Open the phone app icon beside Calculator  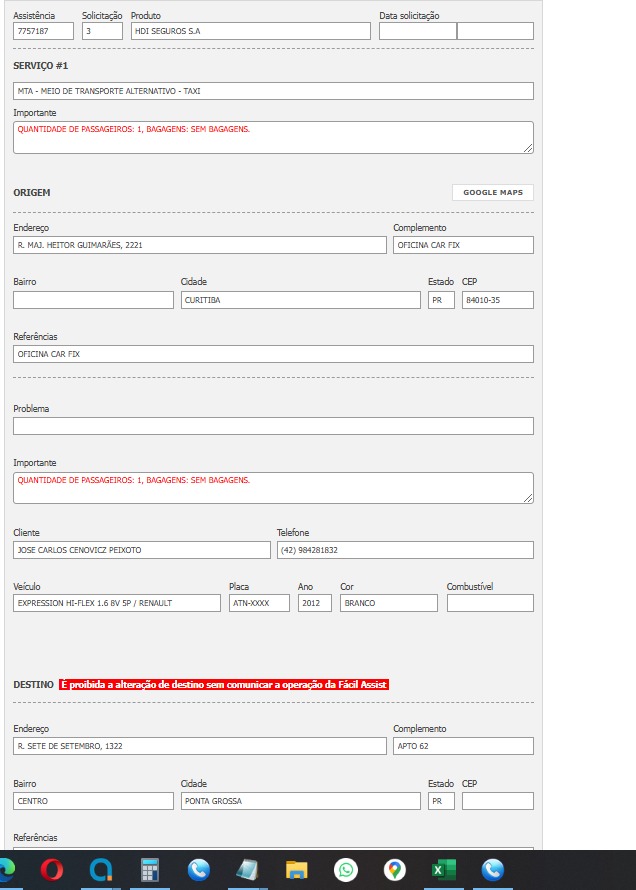click(x=199, y=870)
